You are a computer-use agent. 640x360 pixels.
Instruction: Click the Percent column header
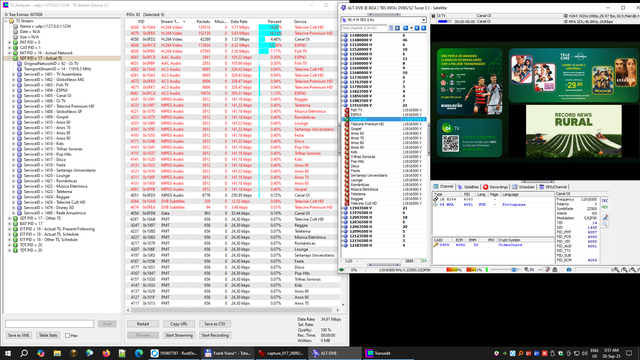274,21
